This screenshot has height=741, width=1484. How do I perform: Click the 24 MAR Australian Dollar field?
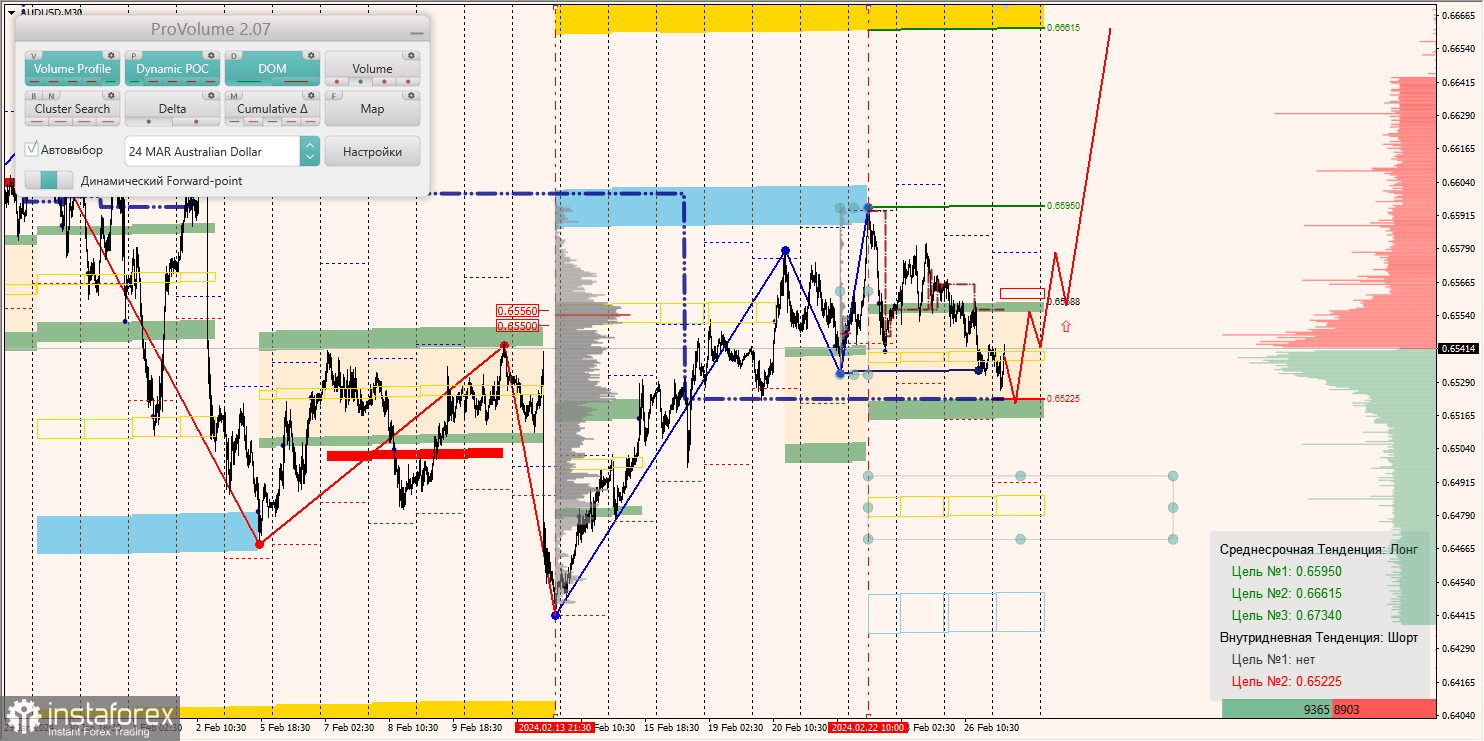pyautogui.click(x=212, y=151)
